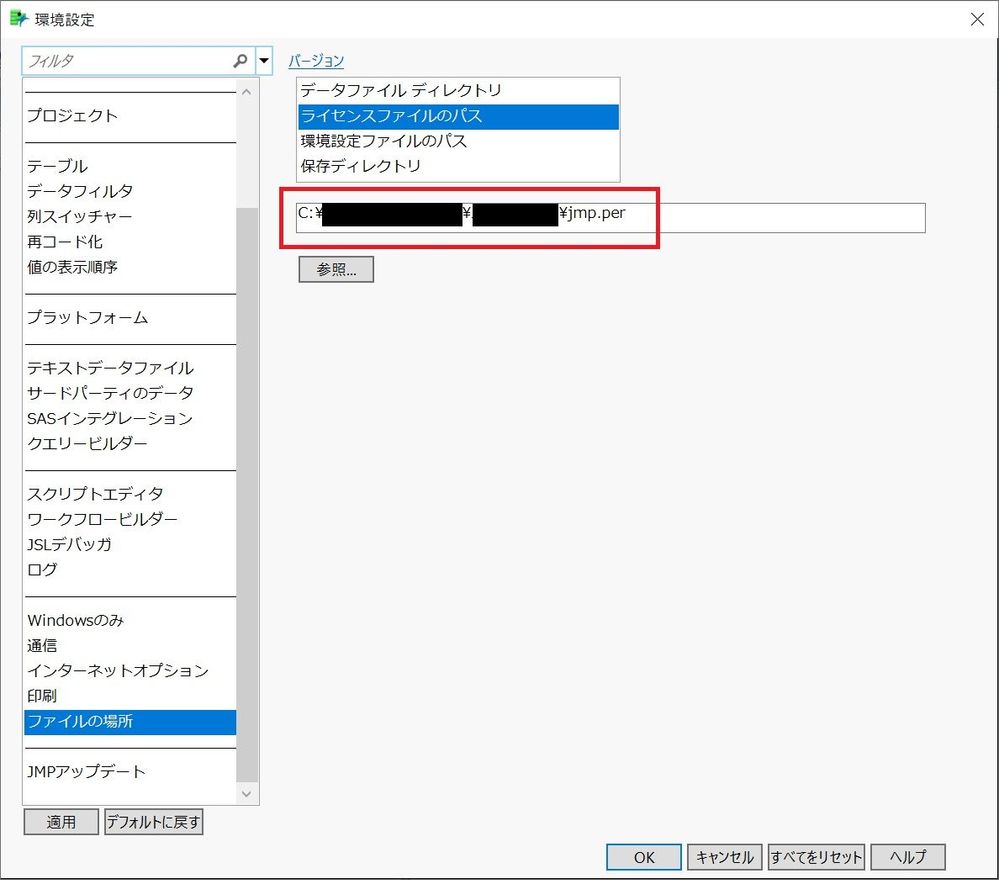This screenshot has height=880, width=999.
Task: Open データフィルタ preferences
Action: pyautogui.click(x=130, y=191)
